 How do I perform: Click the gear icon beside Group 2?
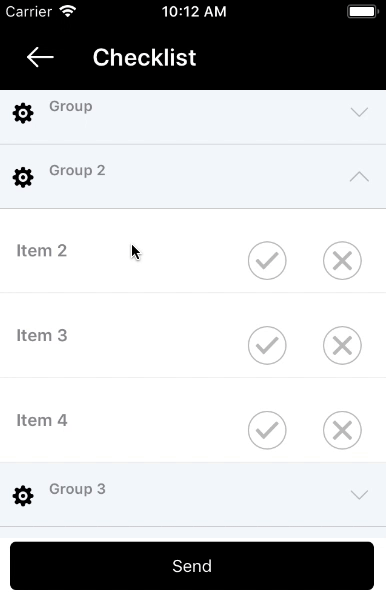point(23,177)
